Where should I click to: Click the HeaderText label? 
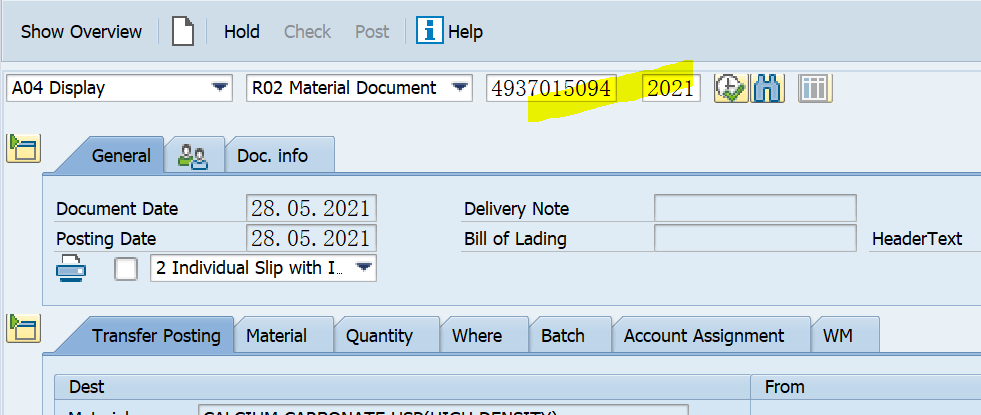(x=917, y=238)
